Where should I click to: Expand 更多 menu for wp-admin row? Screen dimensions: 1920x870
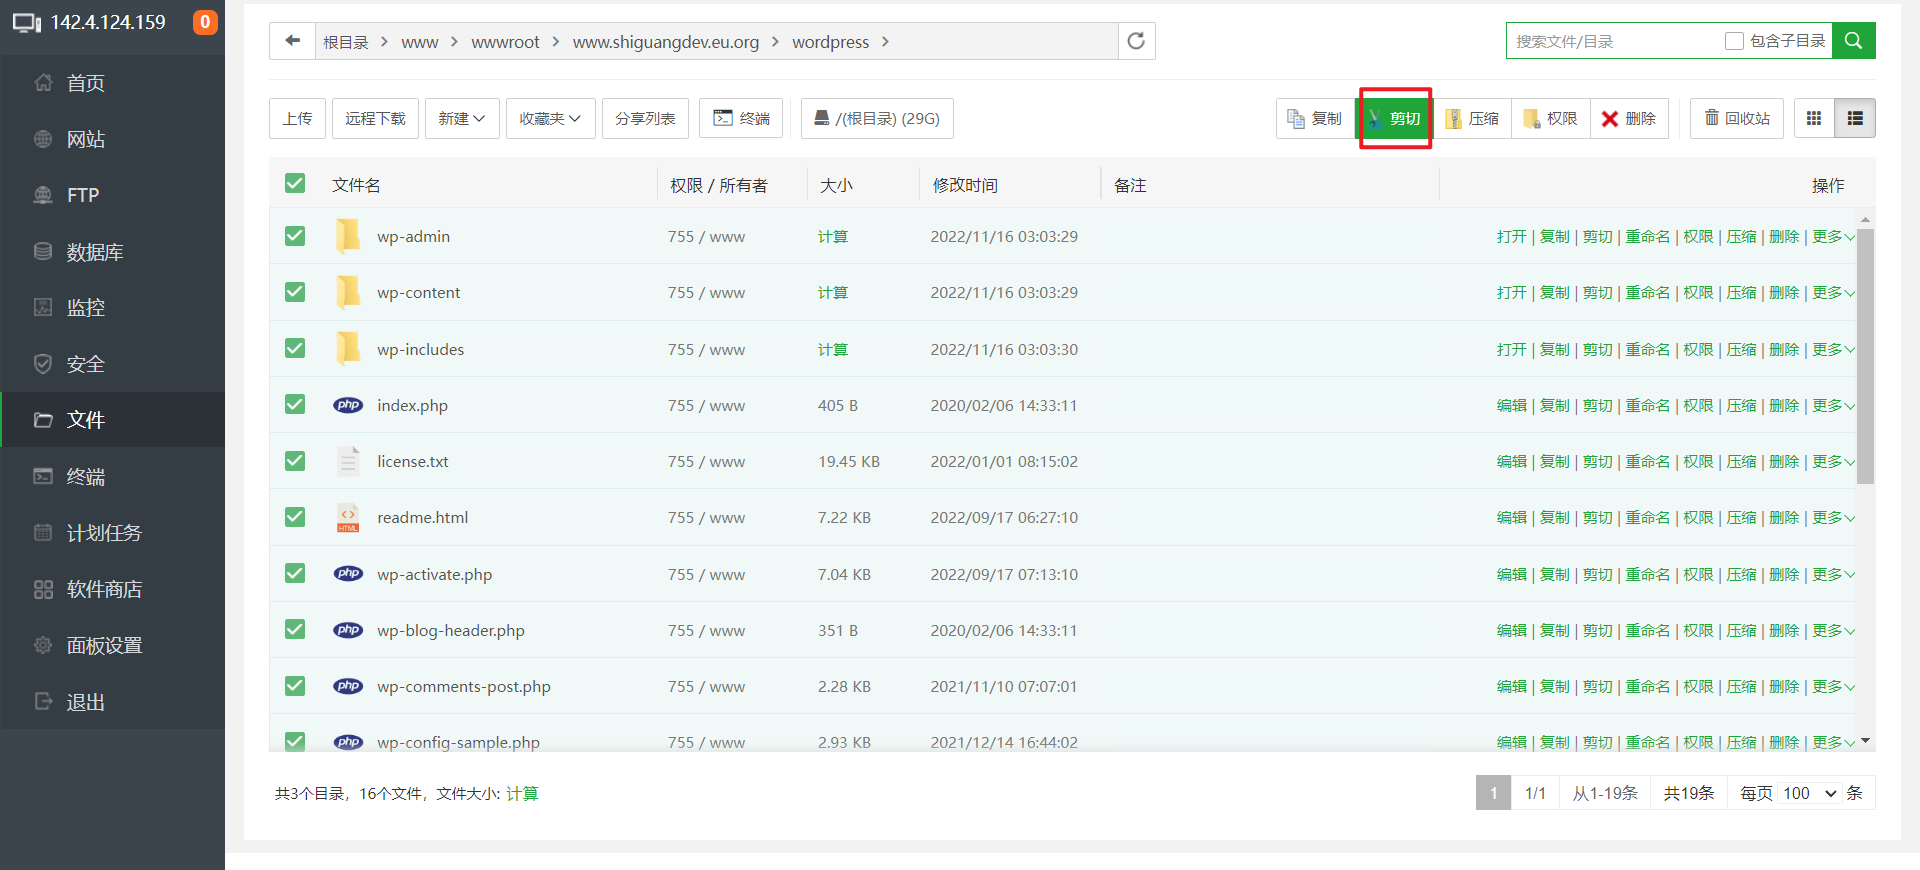pyautogui.click(x=1834, y=237)
